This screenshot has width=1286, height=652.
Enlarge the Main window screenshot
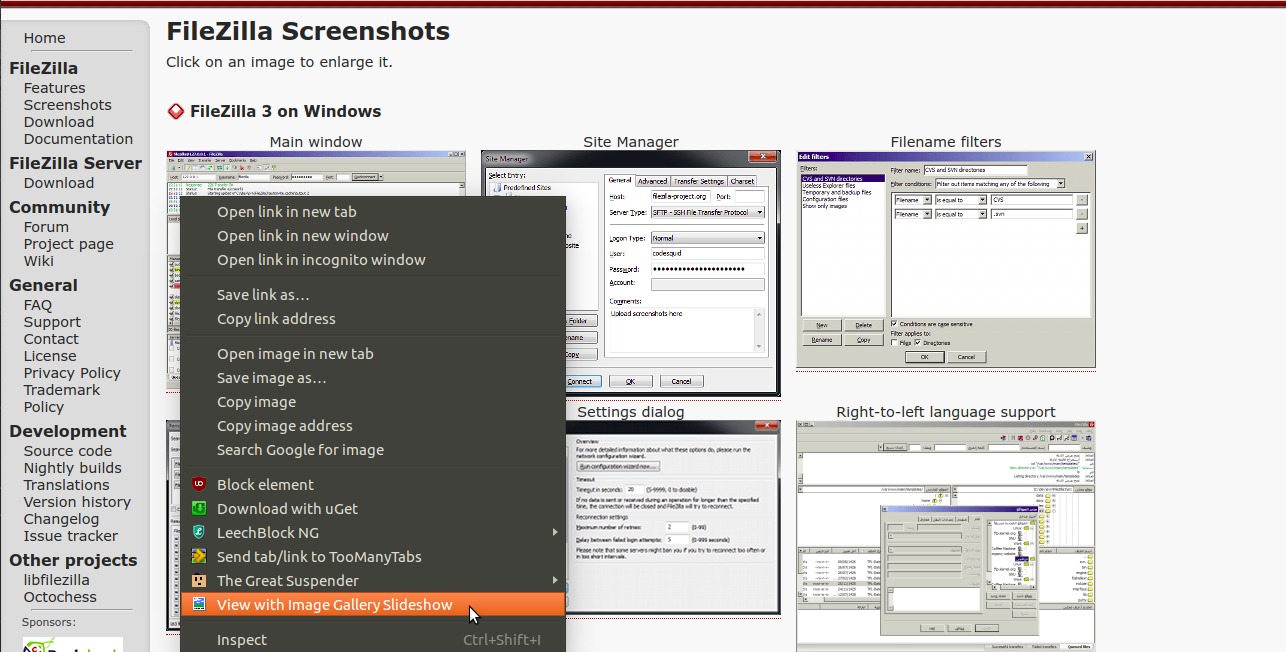pos(316,173)
